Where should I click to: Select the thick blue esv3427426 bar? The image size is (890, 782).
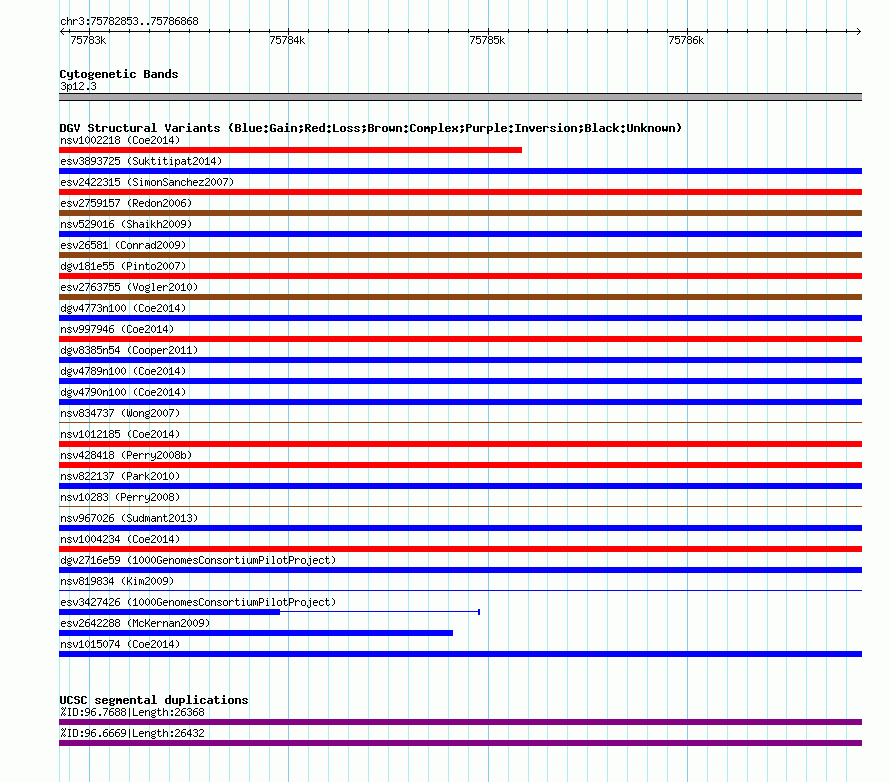(169, 612)
